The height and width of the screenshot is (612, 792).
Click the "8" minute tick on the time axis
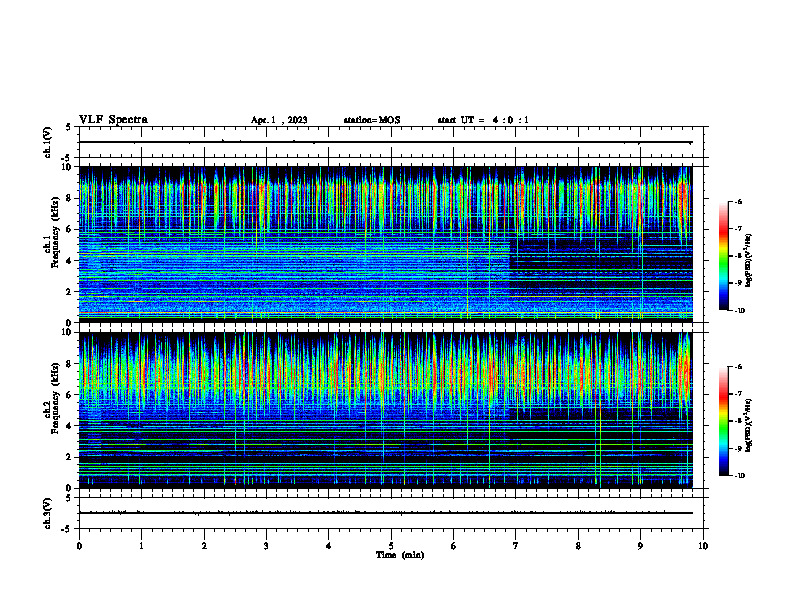pyautogui.click(x=578, y=546)
